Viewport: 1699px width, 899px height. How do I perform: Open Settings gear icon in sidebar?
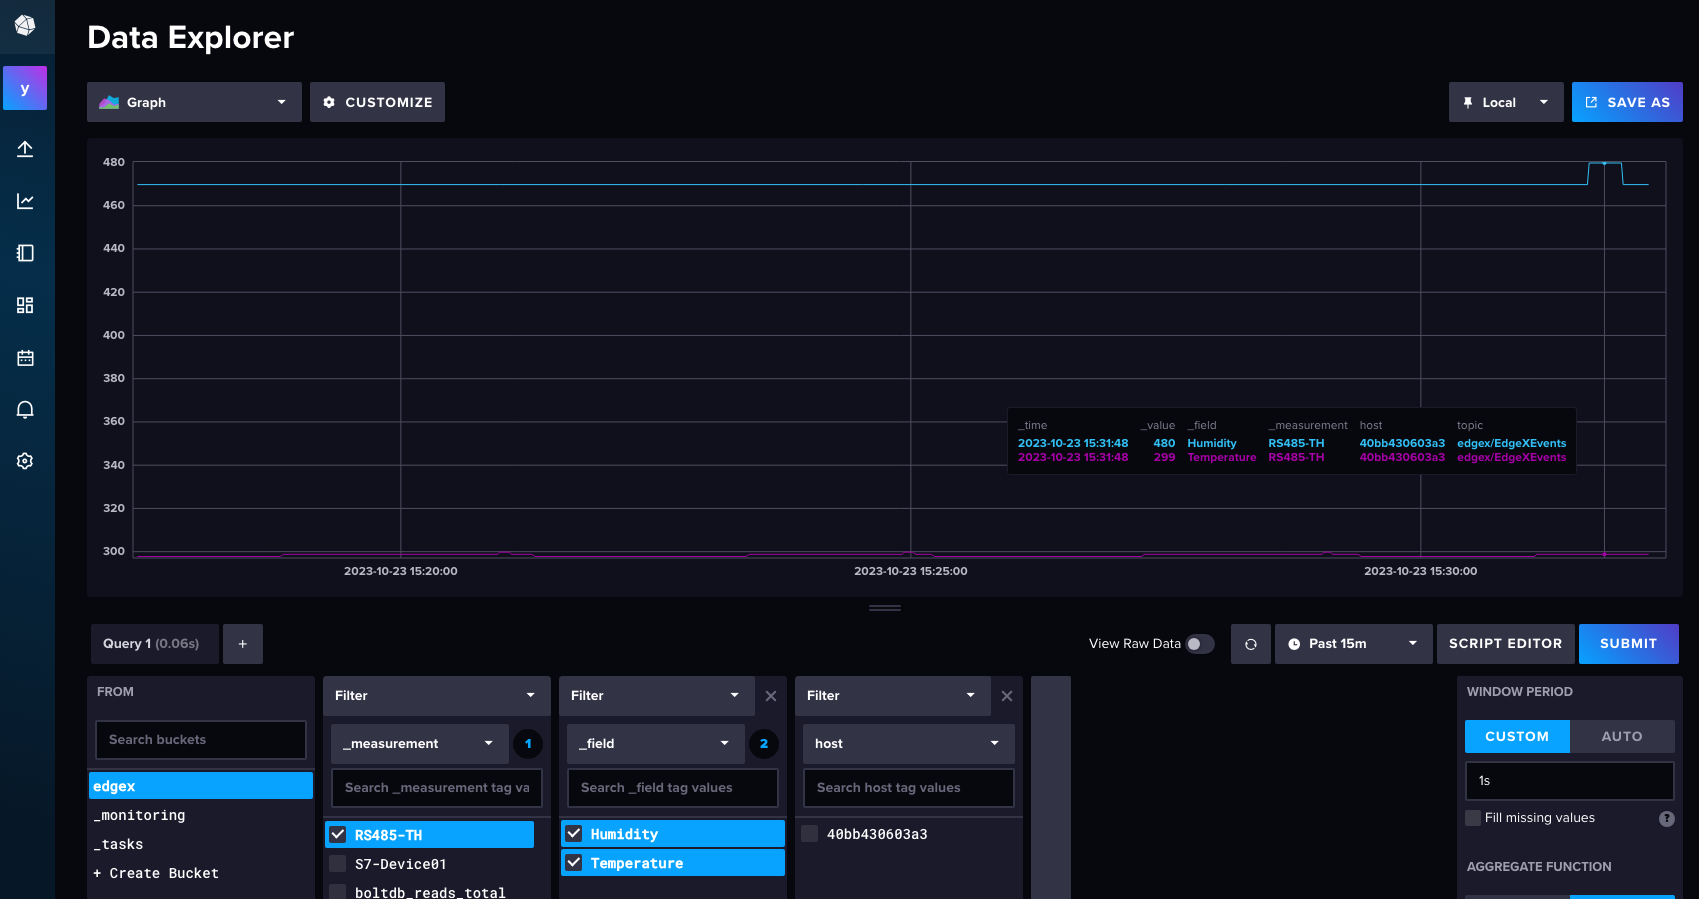point(25,461)
